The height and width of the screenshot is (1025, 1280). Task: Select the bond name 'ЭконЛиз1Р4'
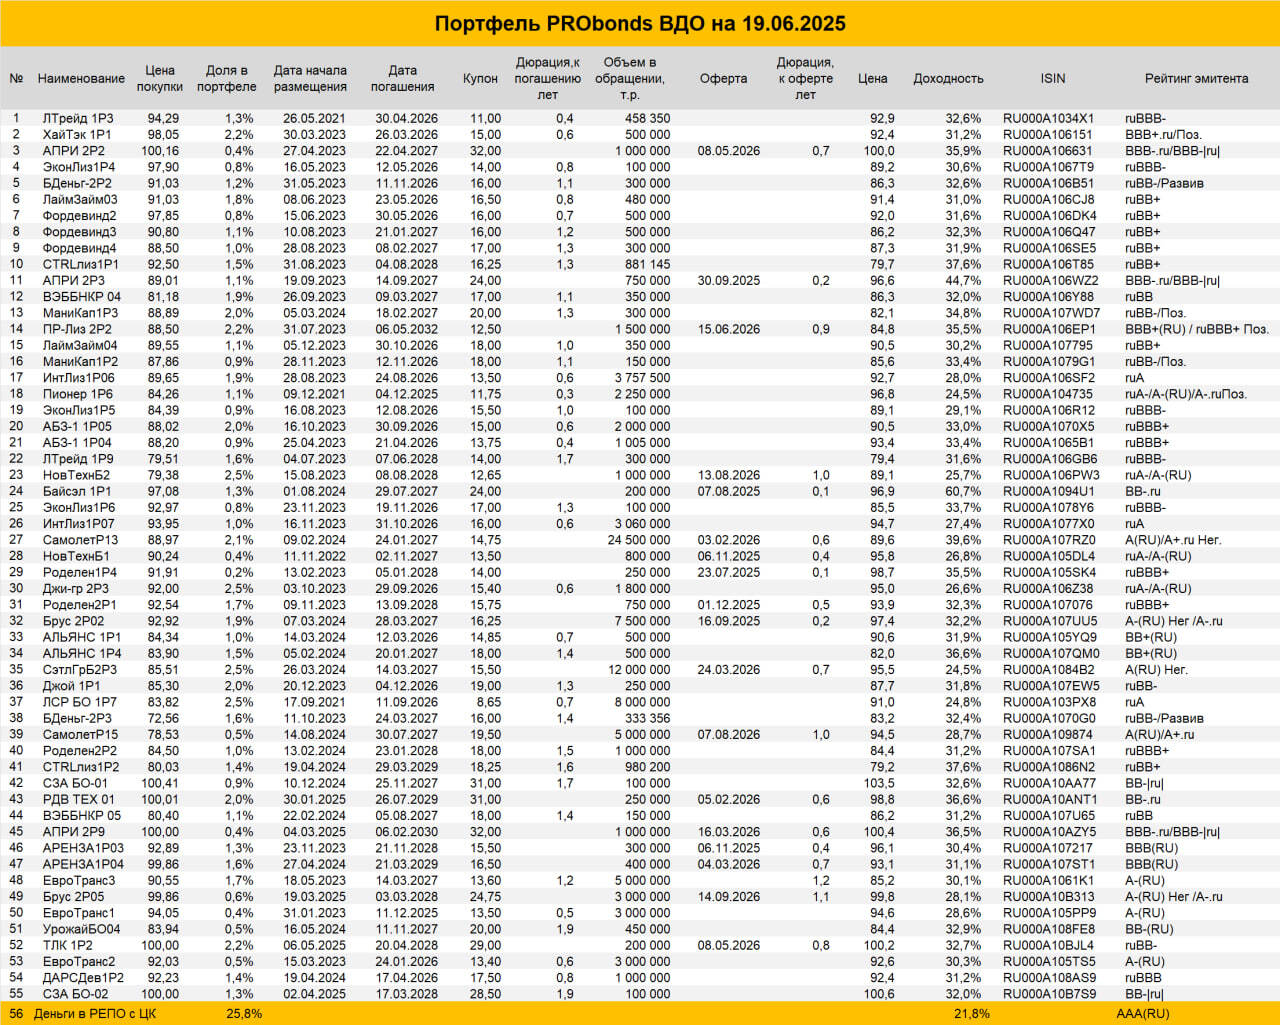tap(79, 167)
